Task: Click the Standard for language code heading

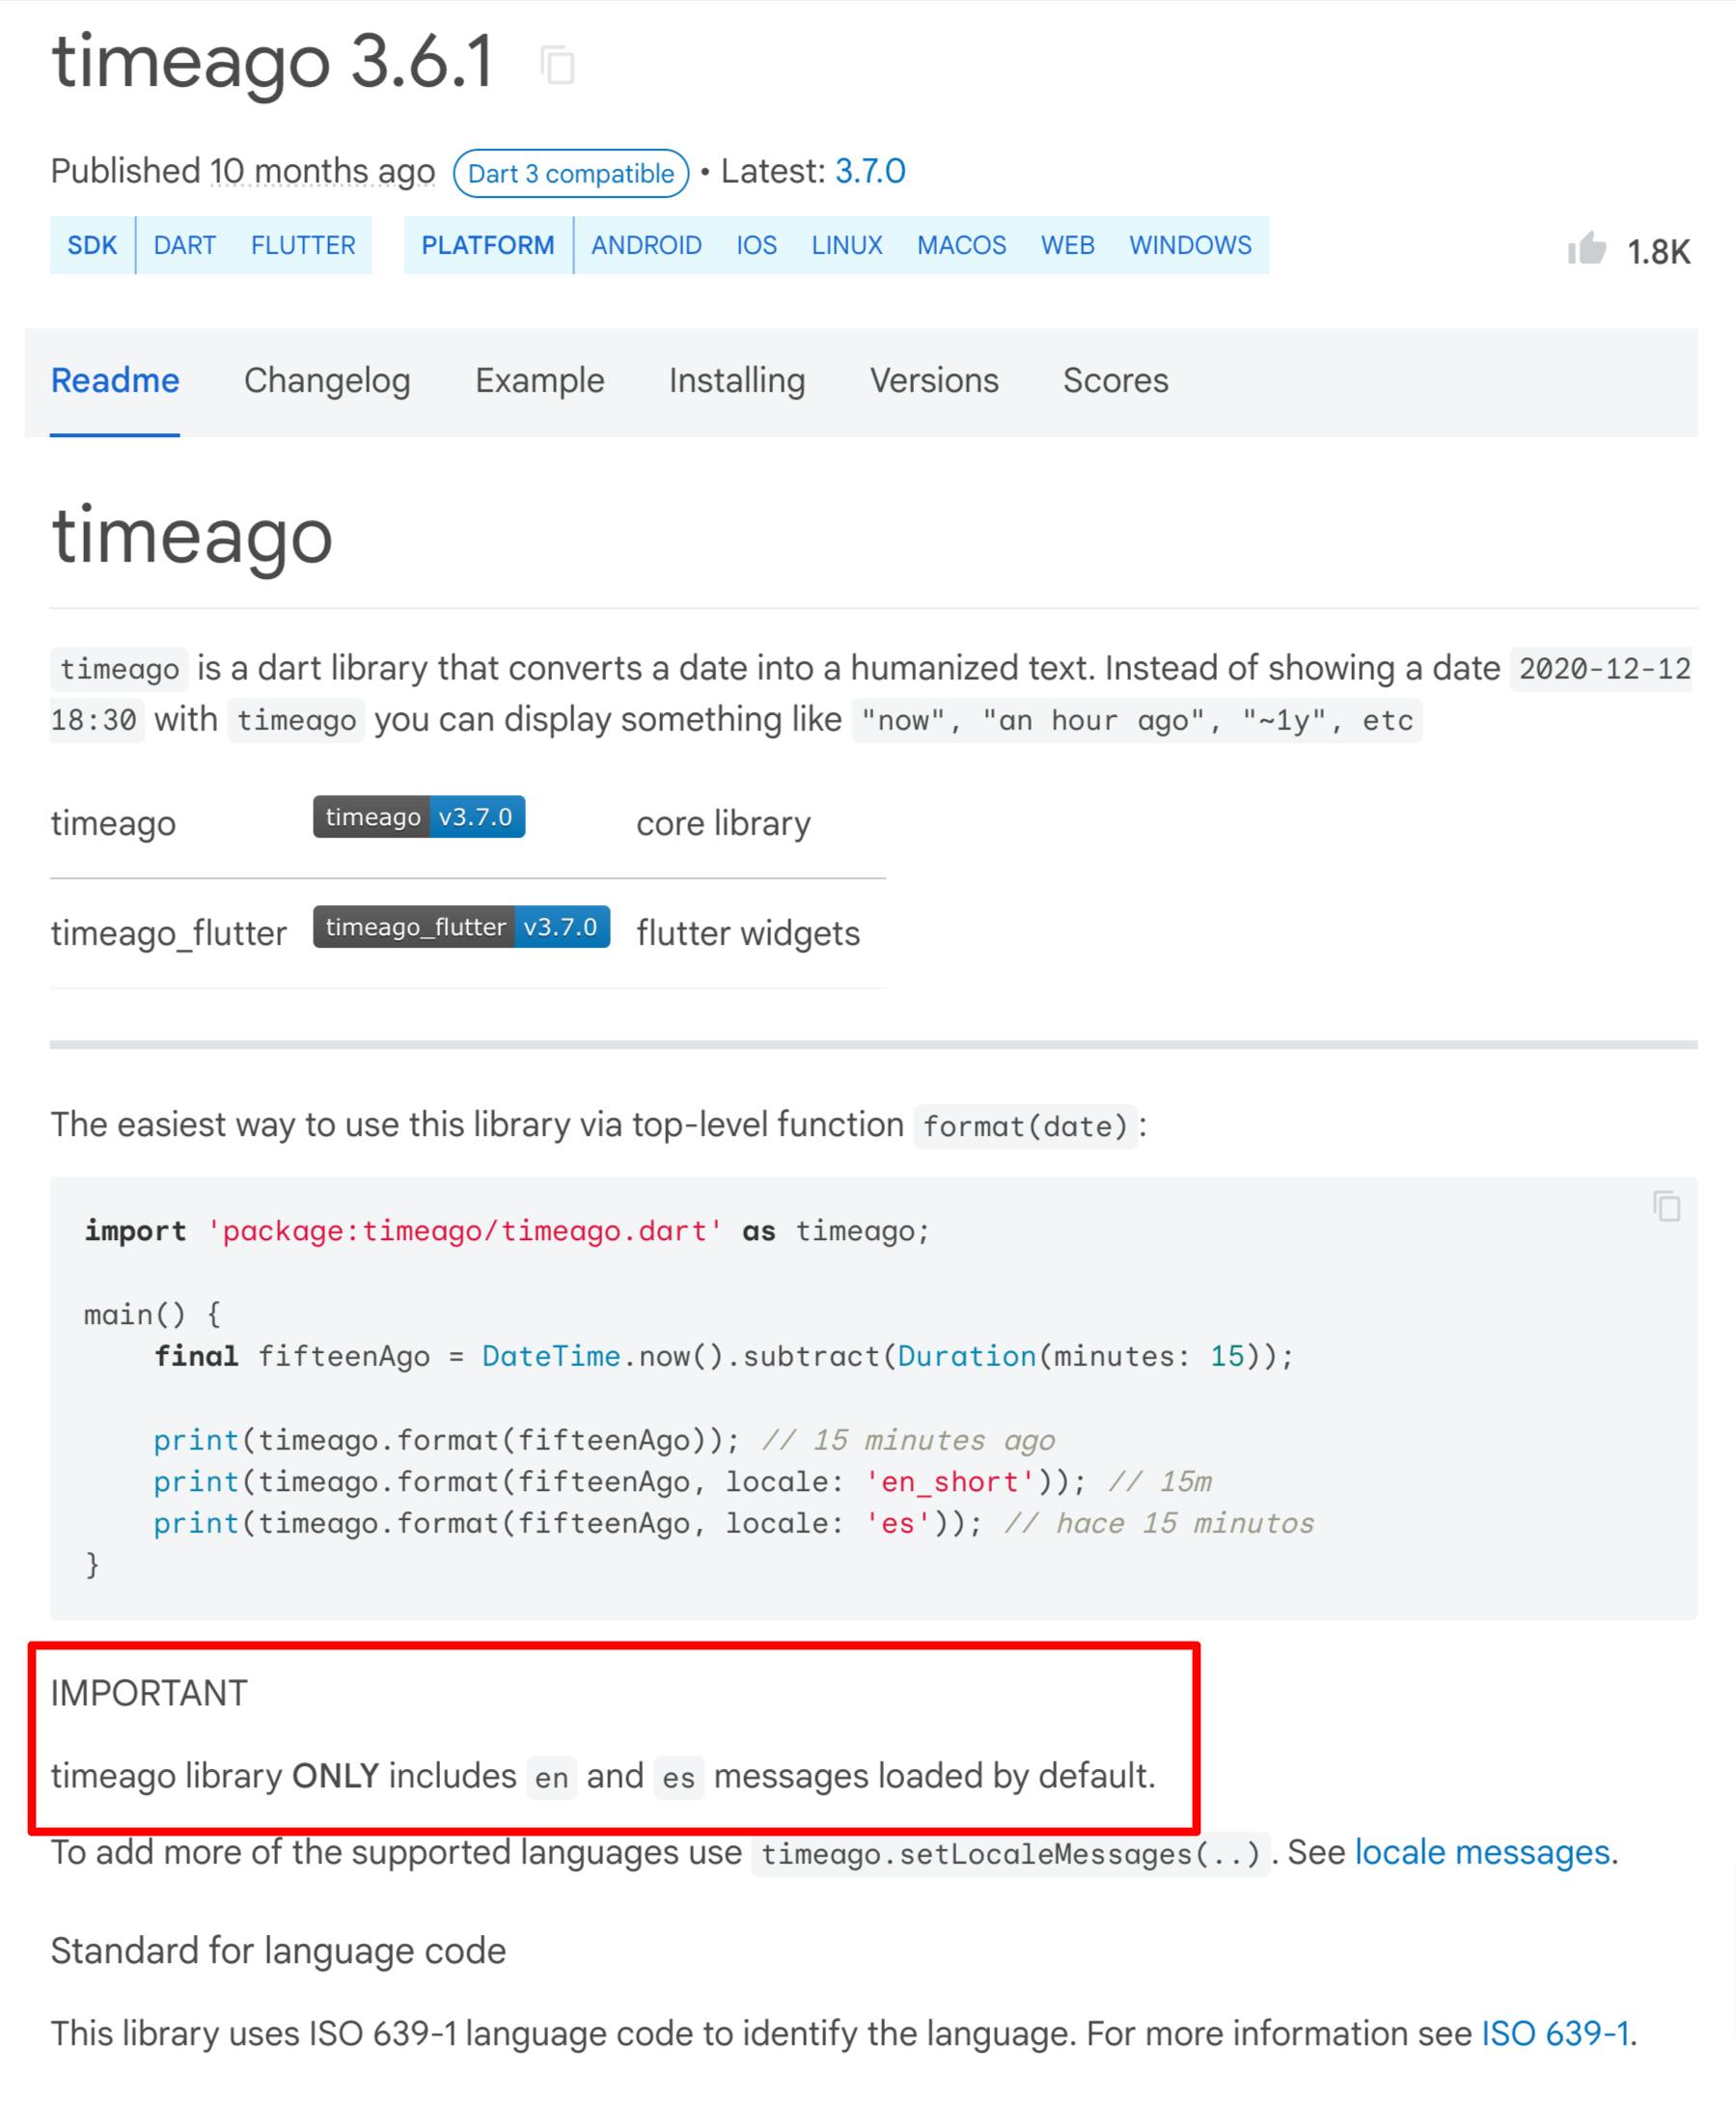Action: [x=278, y=1951]
